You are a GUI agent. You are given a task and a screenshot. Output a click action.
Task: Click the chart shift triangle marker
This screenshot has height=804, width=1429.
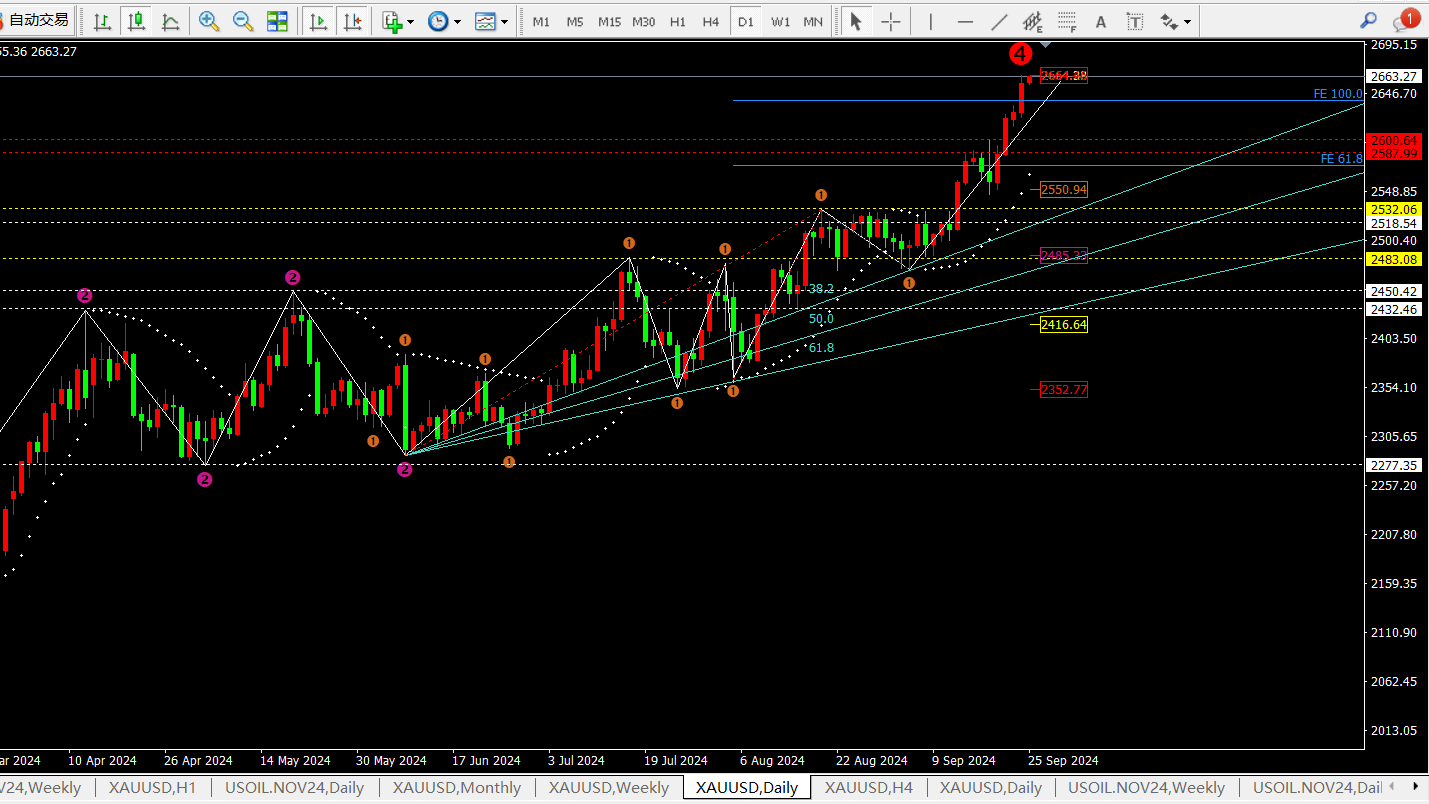(x=1045, y=44)
